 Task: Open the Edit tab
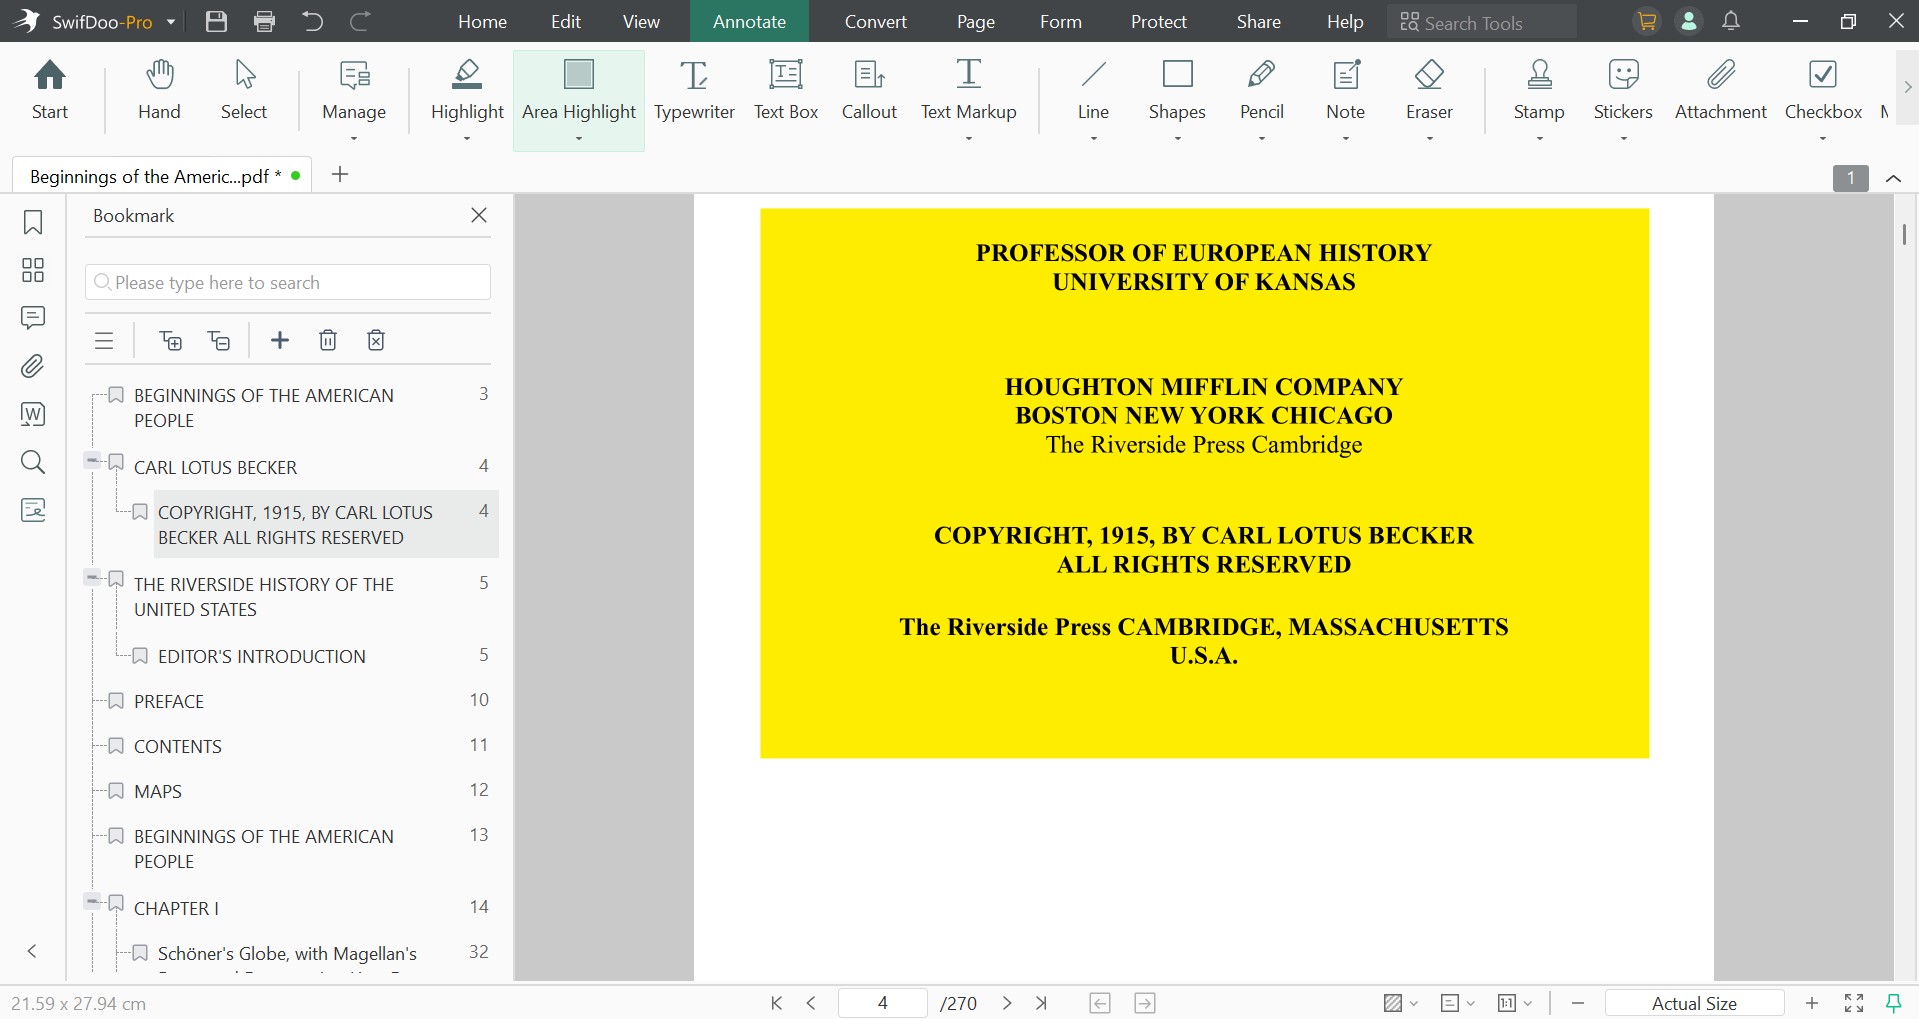pos(566,21)
